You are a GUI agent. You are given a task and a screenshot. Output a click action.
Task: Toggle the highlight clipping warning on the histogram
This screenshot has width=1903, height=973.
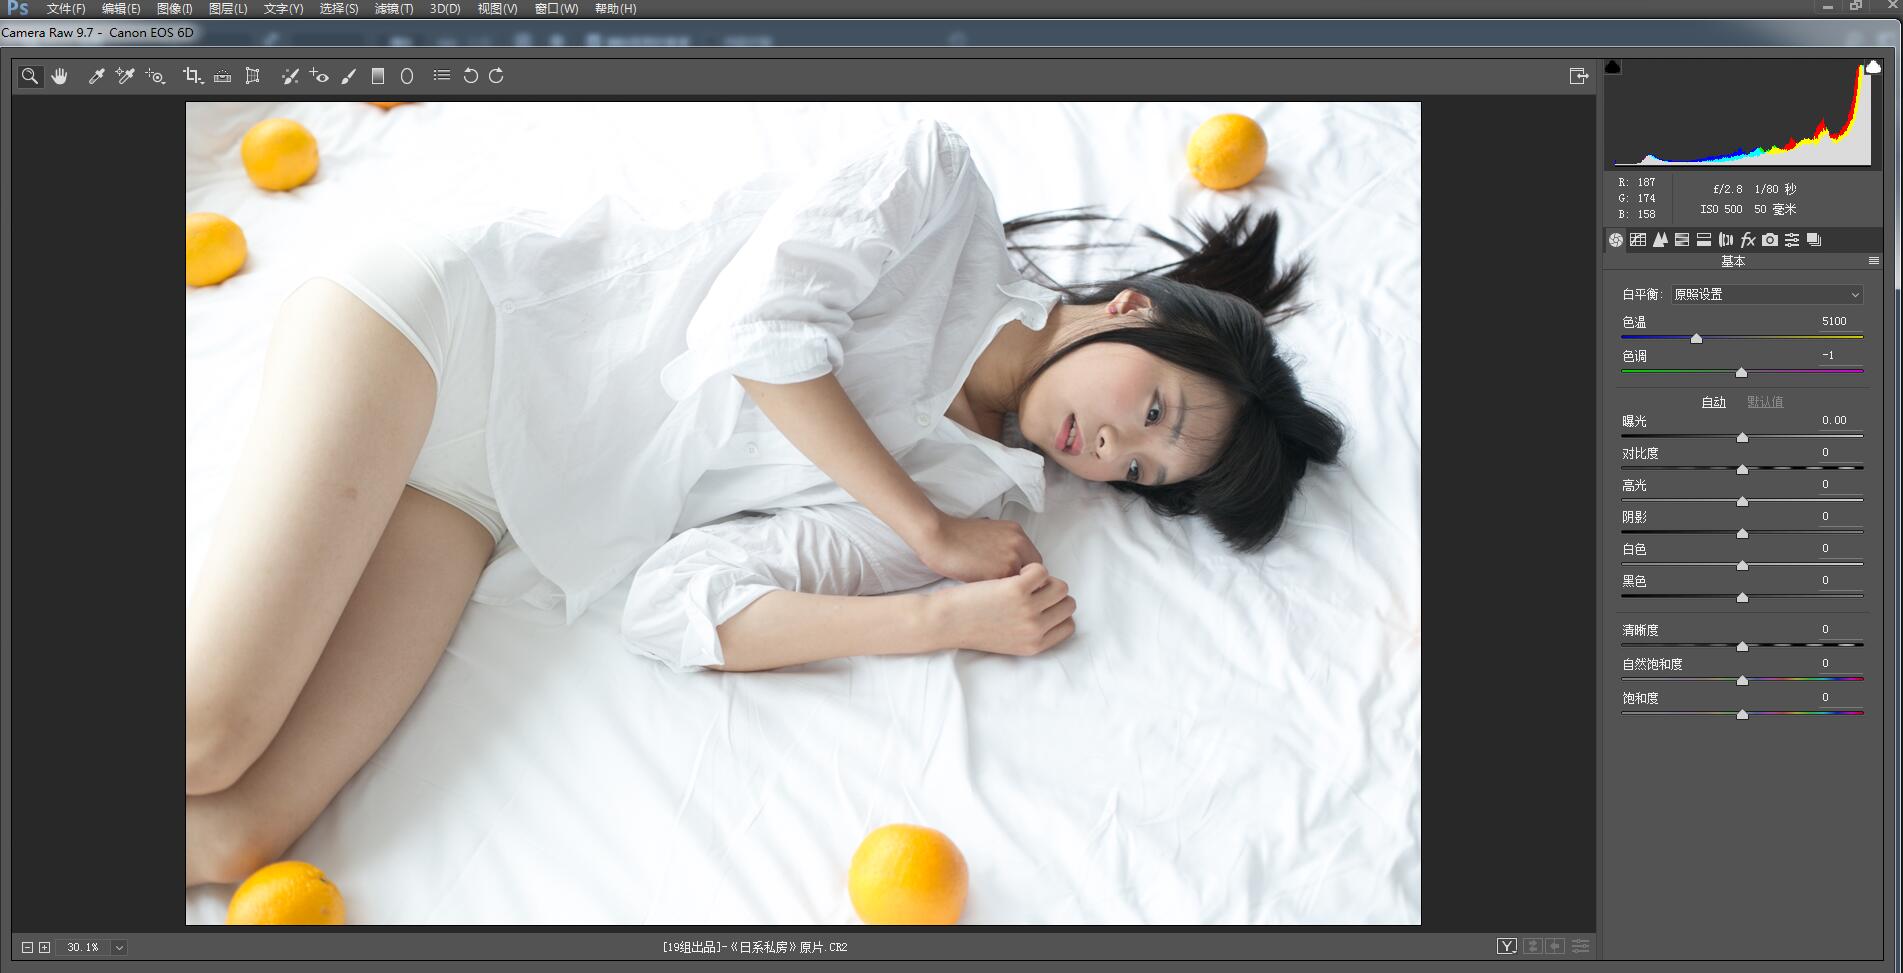pos(1872,65)
